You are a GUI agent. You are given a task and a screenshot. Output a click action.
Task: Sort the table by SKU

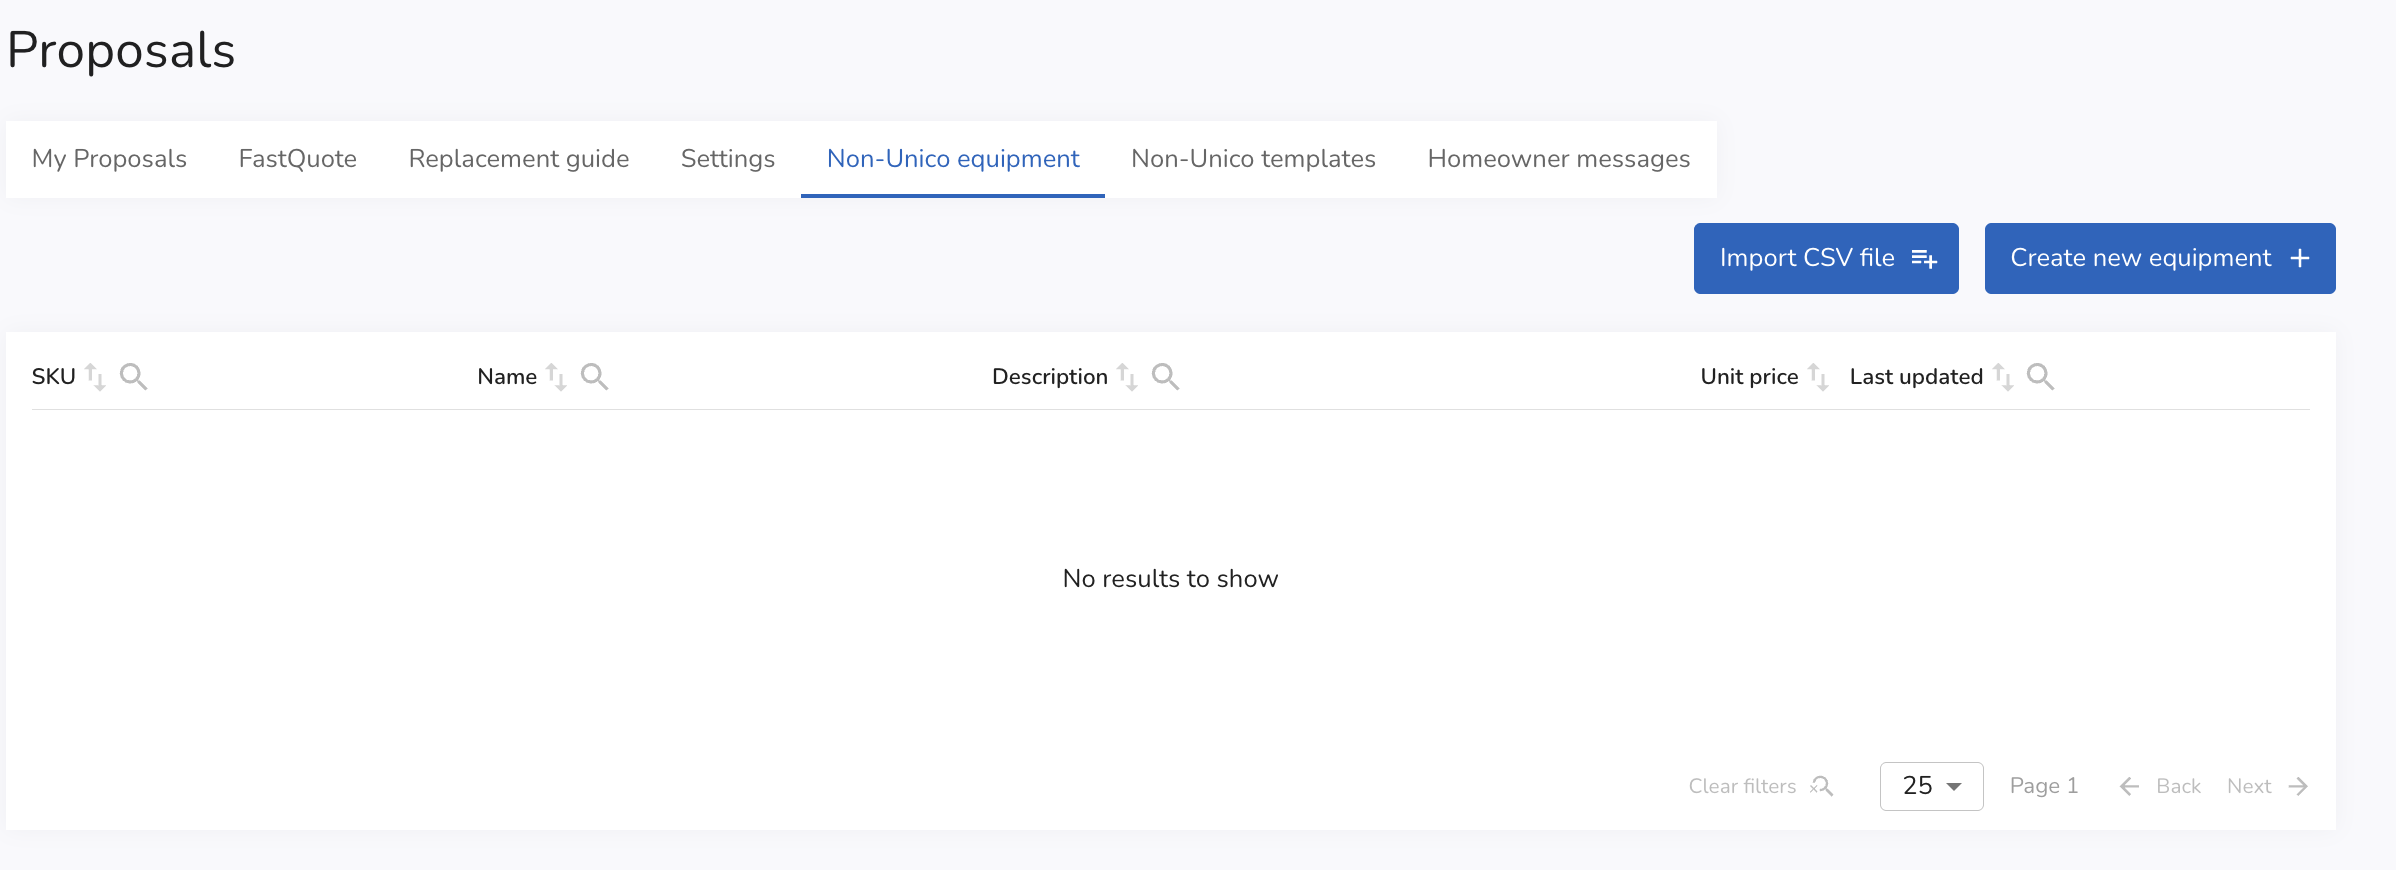click(95, 377)
